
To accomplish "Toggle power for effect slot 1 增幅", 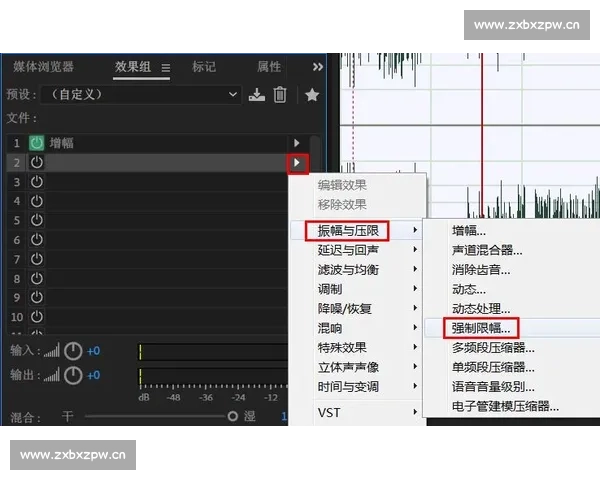I will point(37,143).
